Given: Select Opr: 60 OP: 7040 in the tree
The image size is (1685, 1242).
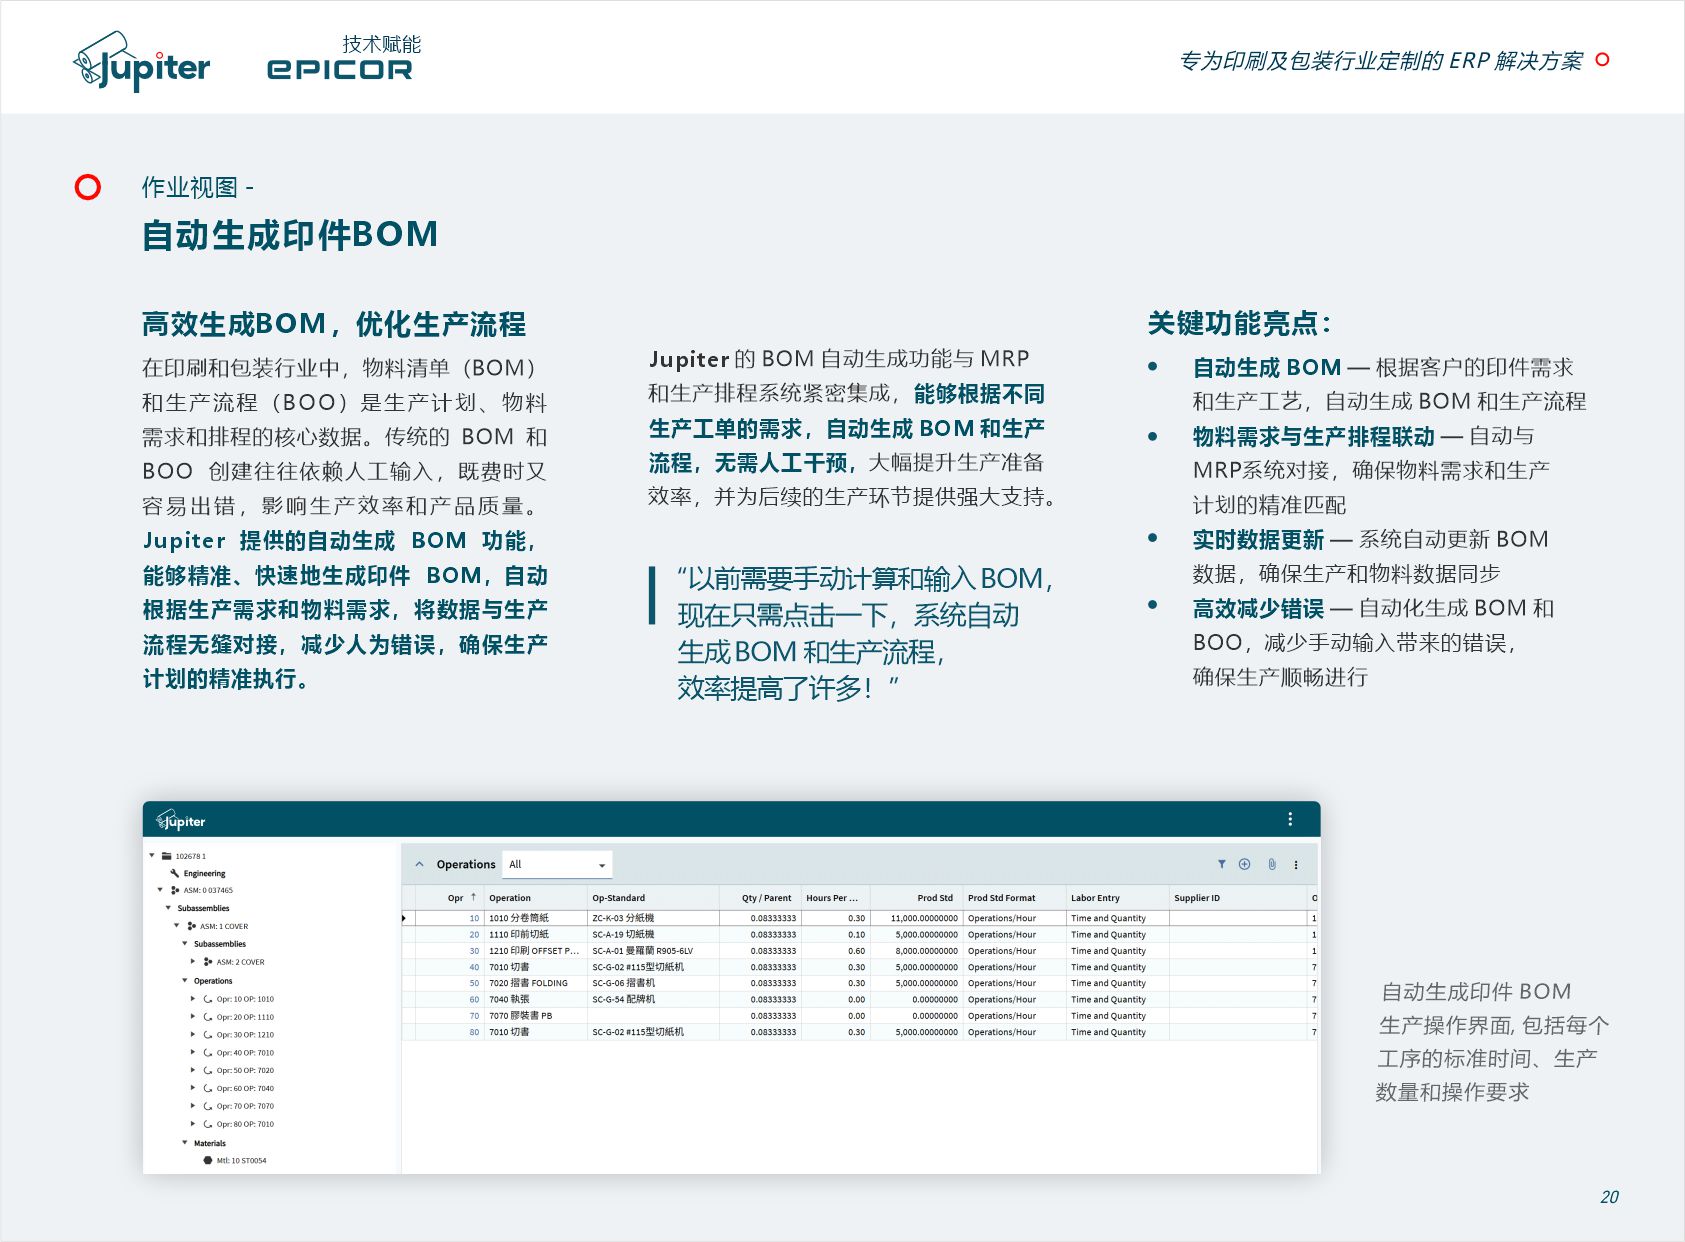Looking at the screenshot, I should click(245, 1088).
